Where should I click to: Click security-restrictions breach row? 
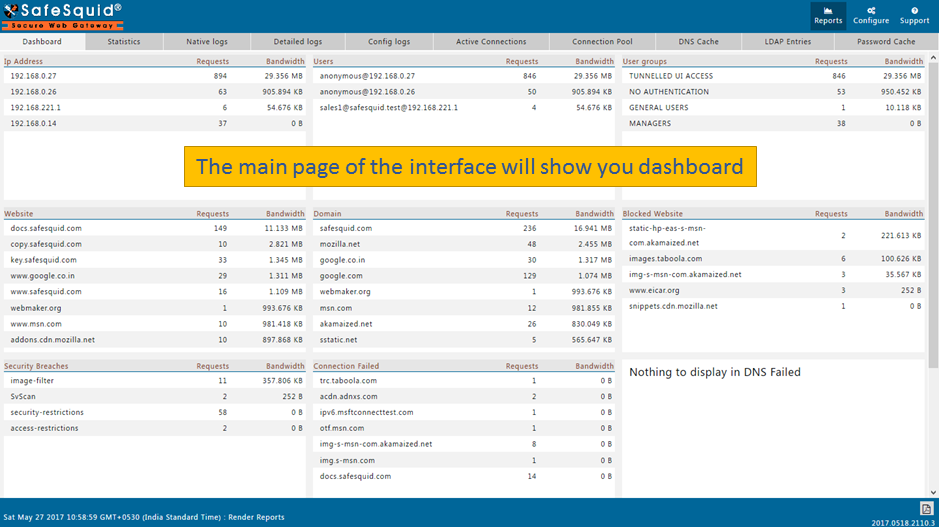click(155, 412)
